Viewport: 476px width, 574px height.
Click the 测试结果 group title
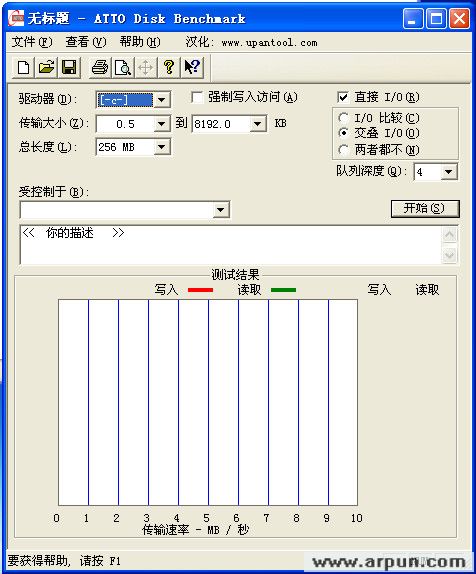[x=235, y=275]
